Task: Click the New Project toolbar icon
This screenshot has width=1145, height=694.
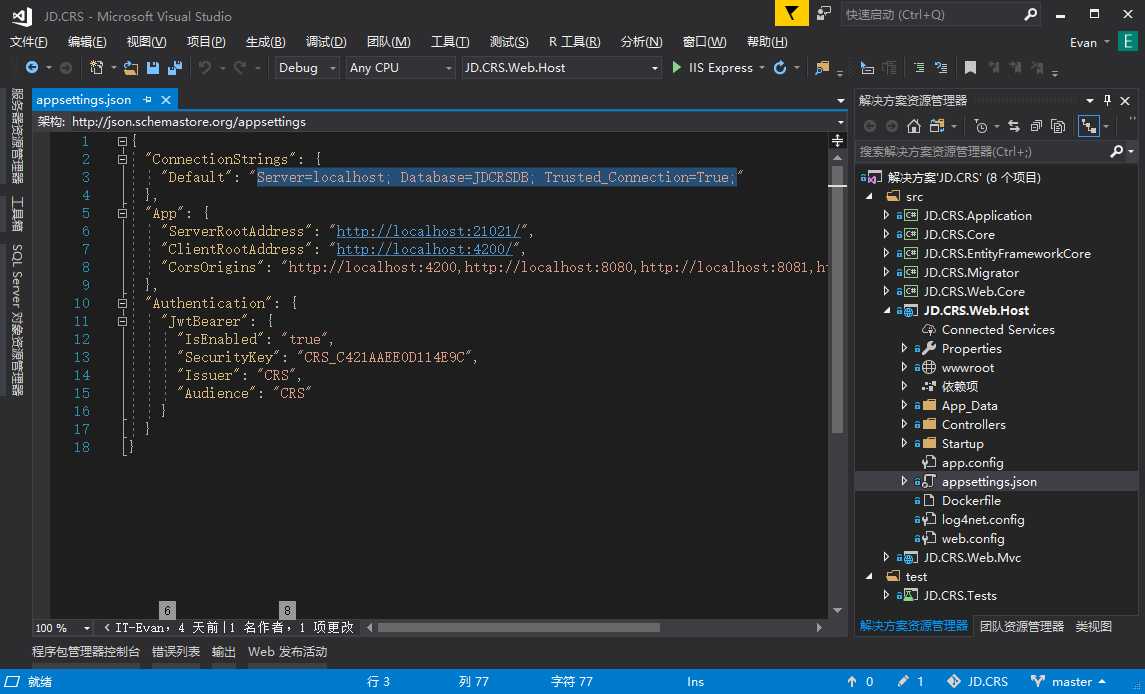Action: point(96,67)
